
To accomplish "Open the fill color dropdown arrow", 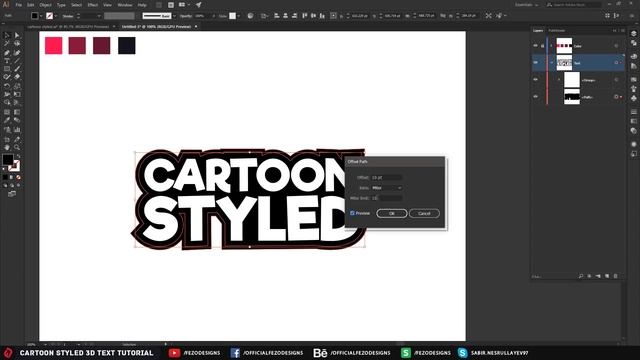I will click(x=42, y=16).
